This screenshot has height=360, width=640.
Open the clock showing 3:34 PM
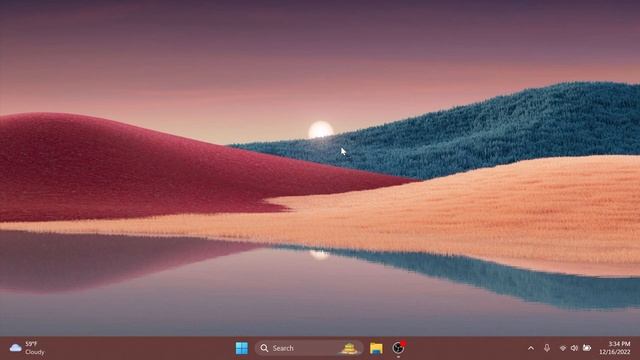click(615, 348)
